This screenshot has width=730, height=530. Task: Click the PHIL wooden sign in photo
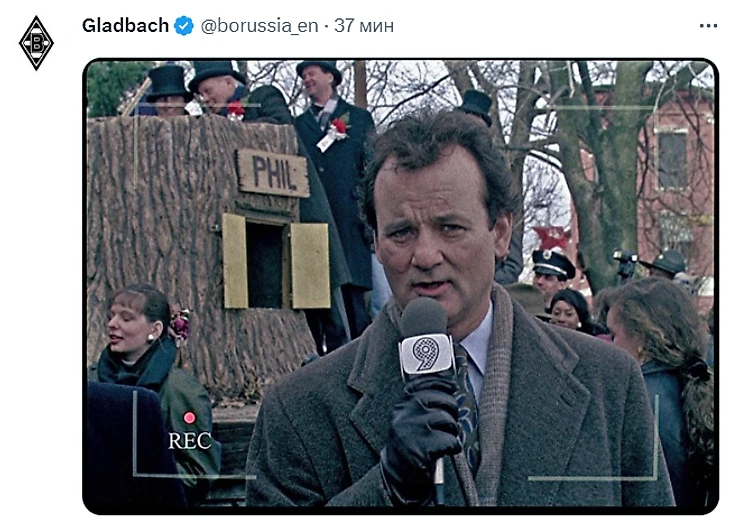(x=273, y=173)
